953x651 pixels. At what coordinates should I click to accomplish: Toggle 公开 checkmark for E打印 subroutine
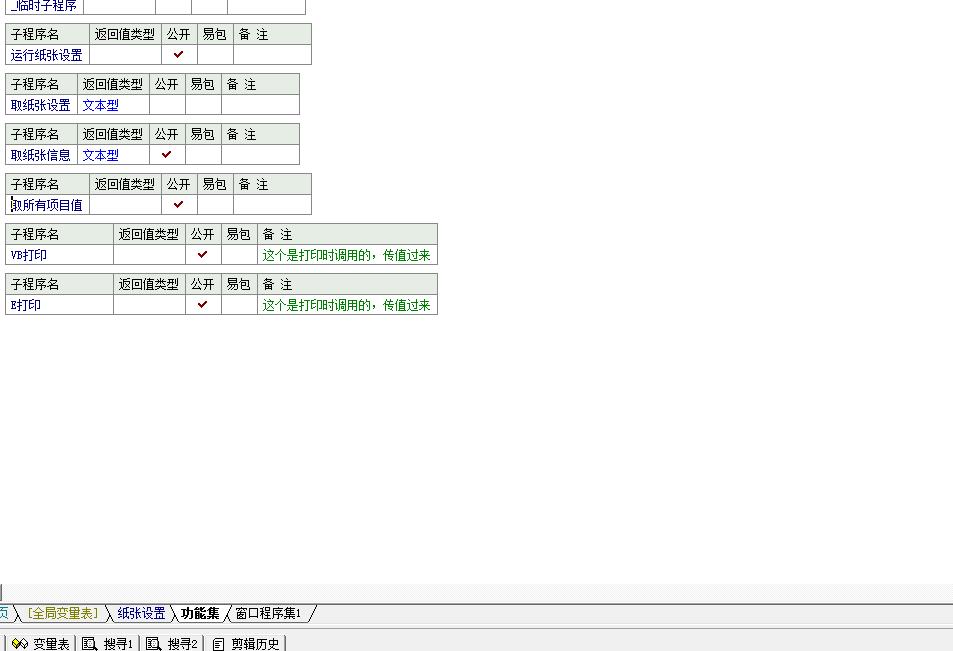click(203, 305)
